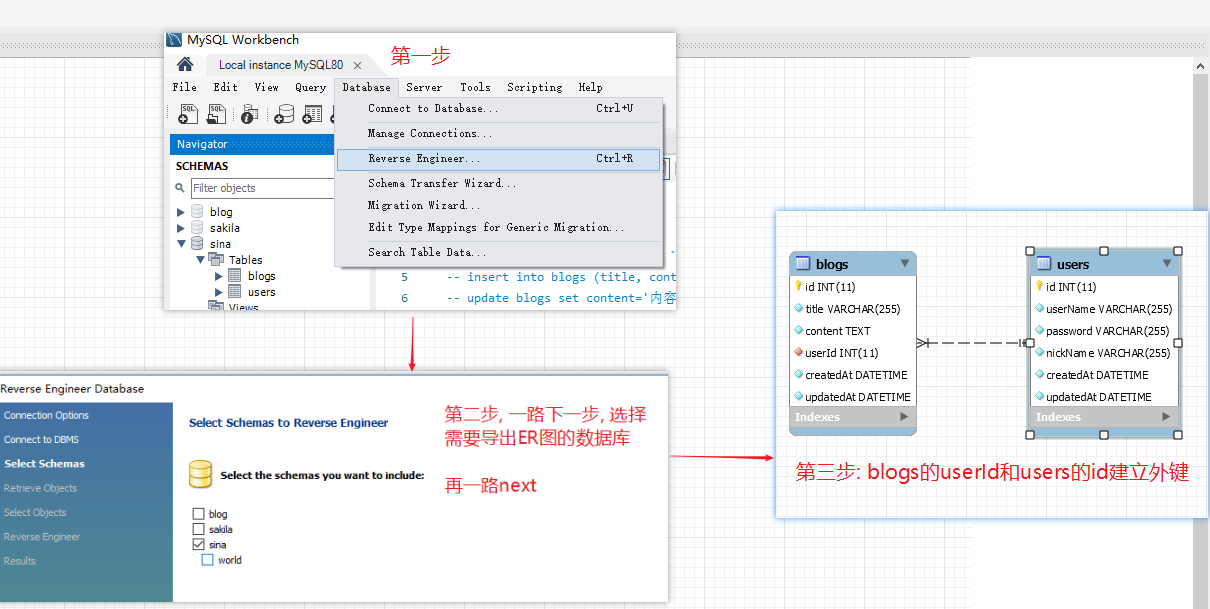This screenshot has width=1210, height=609.
Task: Click the users table icon in navigator
Action: click(x=235, y=292)
